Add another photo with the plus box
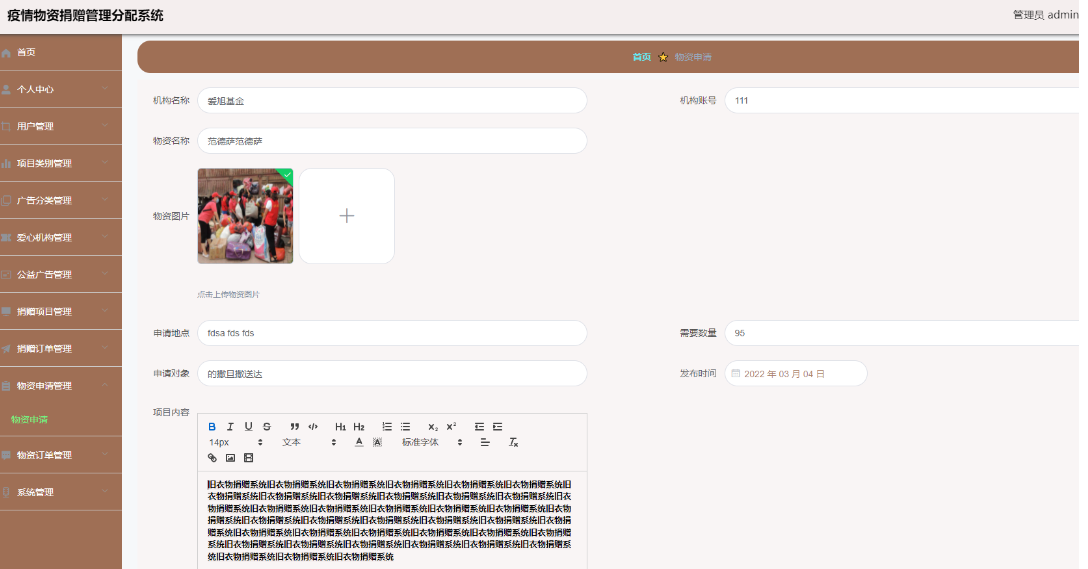Viewport: 1088px width, 569px height. [347, 216]
